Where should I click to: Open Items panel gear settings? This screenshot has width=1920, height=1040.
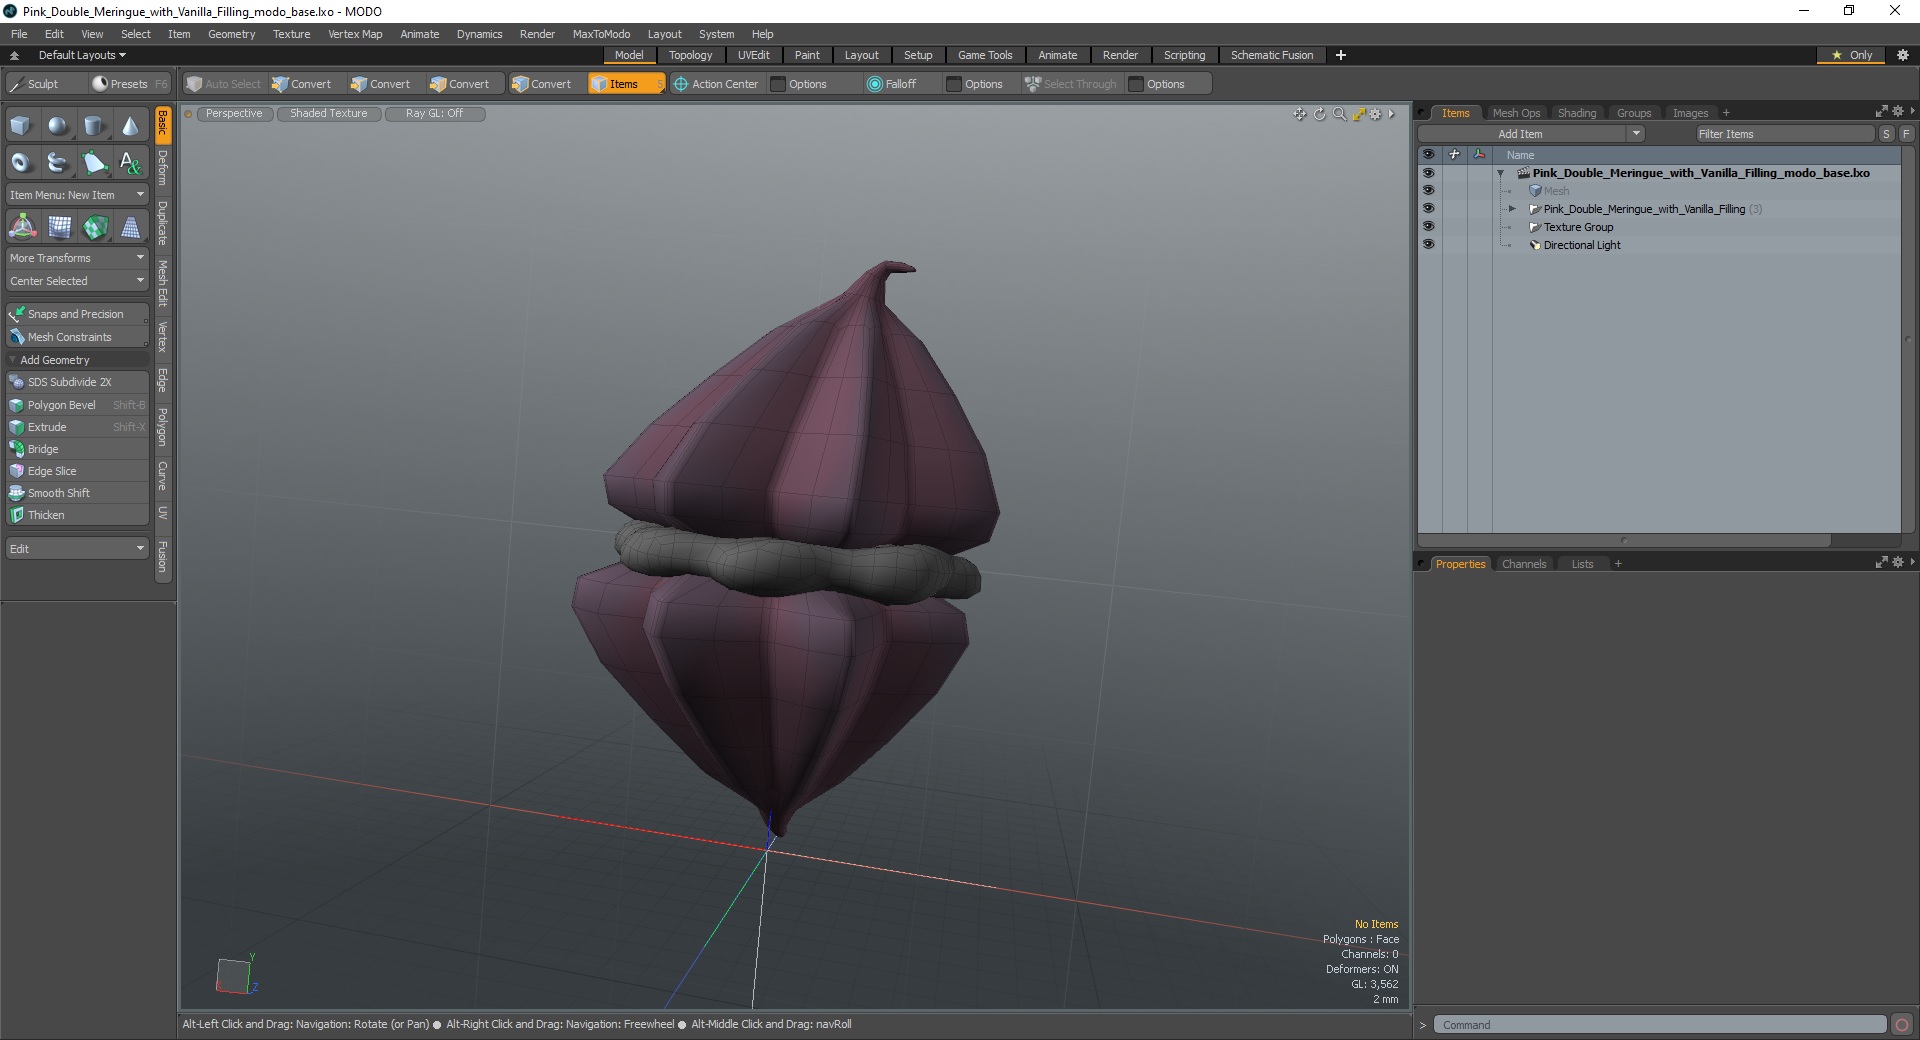tap(1897, 112)
